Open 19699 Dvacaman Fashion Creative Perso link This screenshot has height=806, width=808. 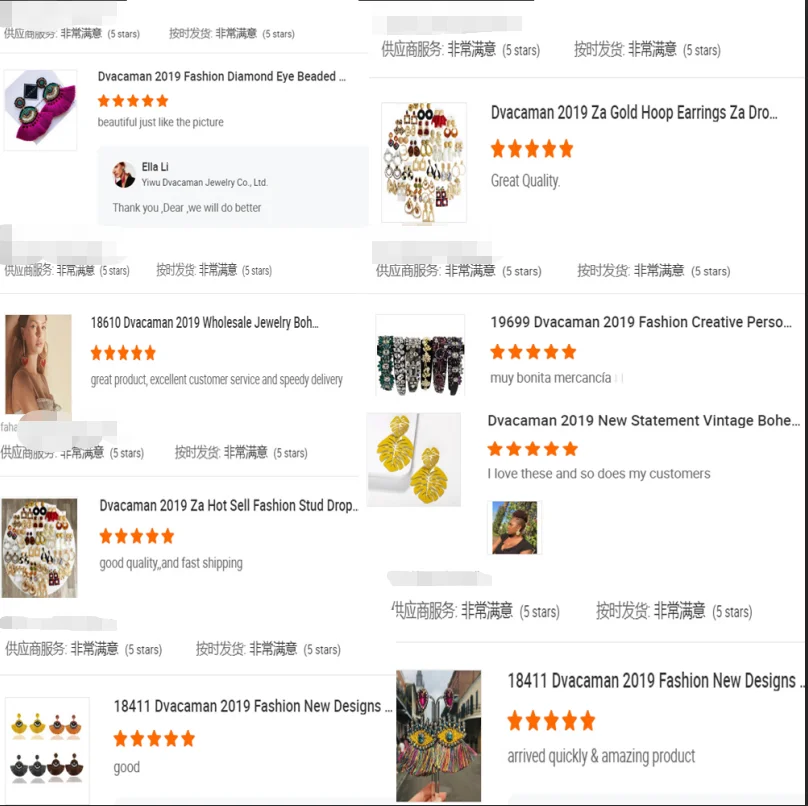pyautogui.click(x=641, y=322)
